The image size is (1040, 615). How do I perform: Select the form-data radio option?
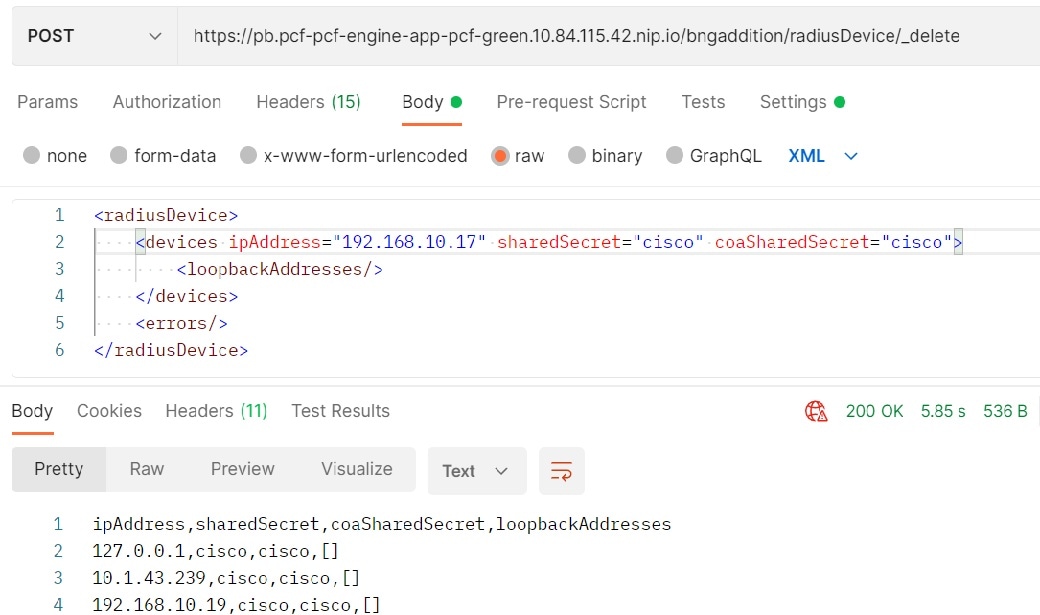pos(119,156)
